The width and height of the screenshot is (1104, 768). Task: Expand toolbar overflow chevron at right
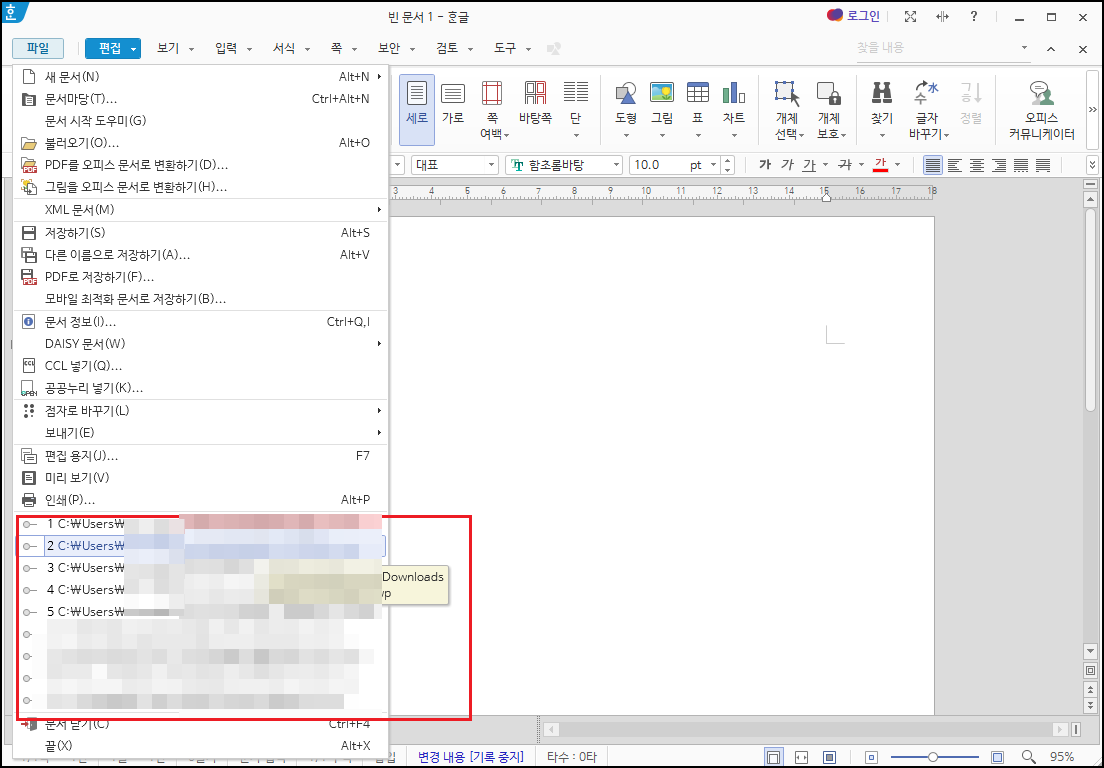click(x=1093, y=109)
